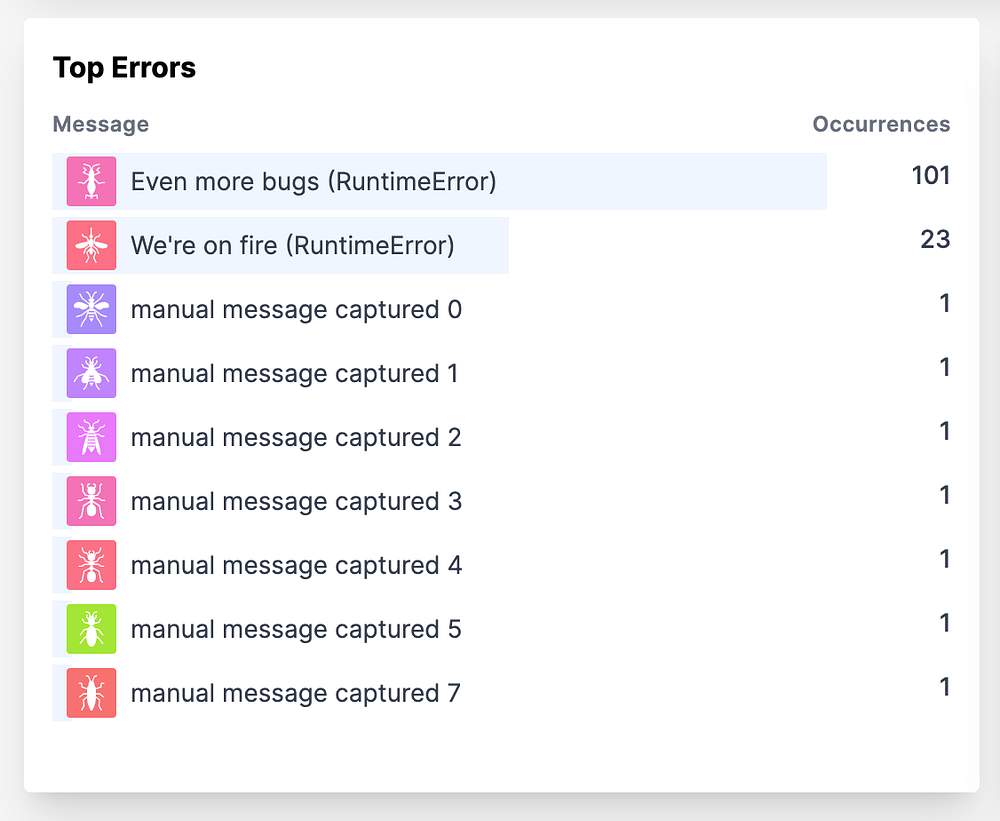
Task: Click the 23 occurrences count
Action: 935,240
